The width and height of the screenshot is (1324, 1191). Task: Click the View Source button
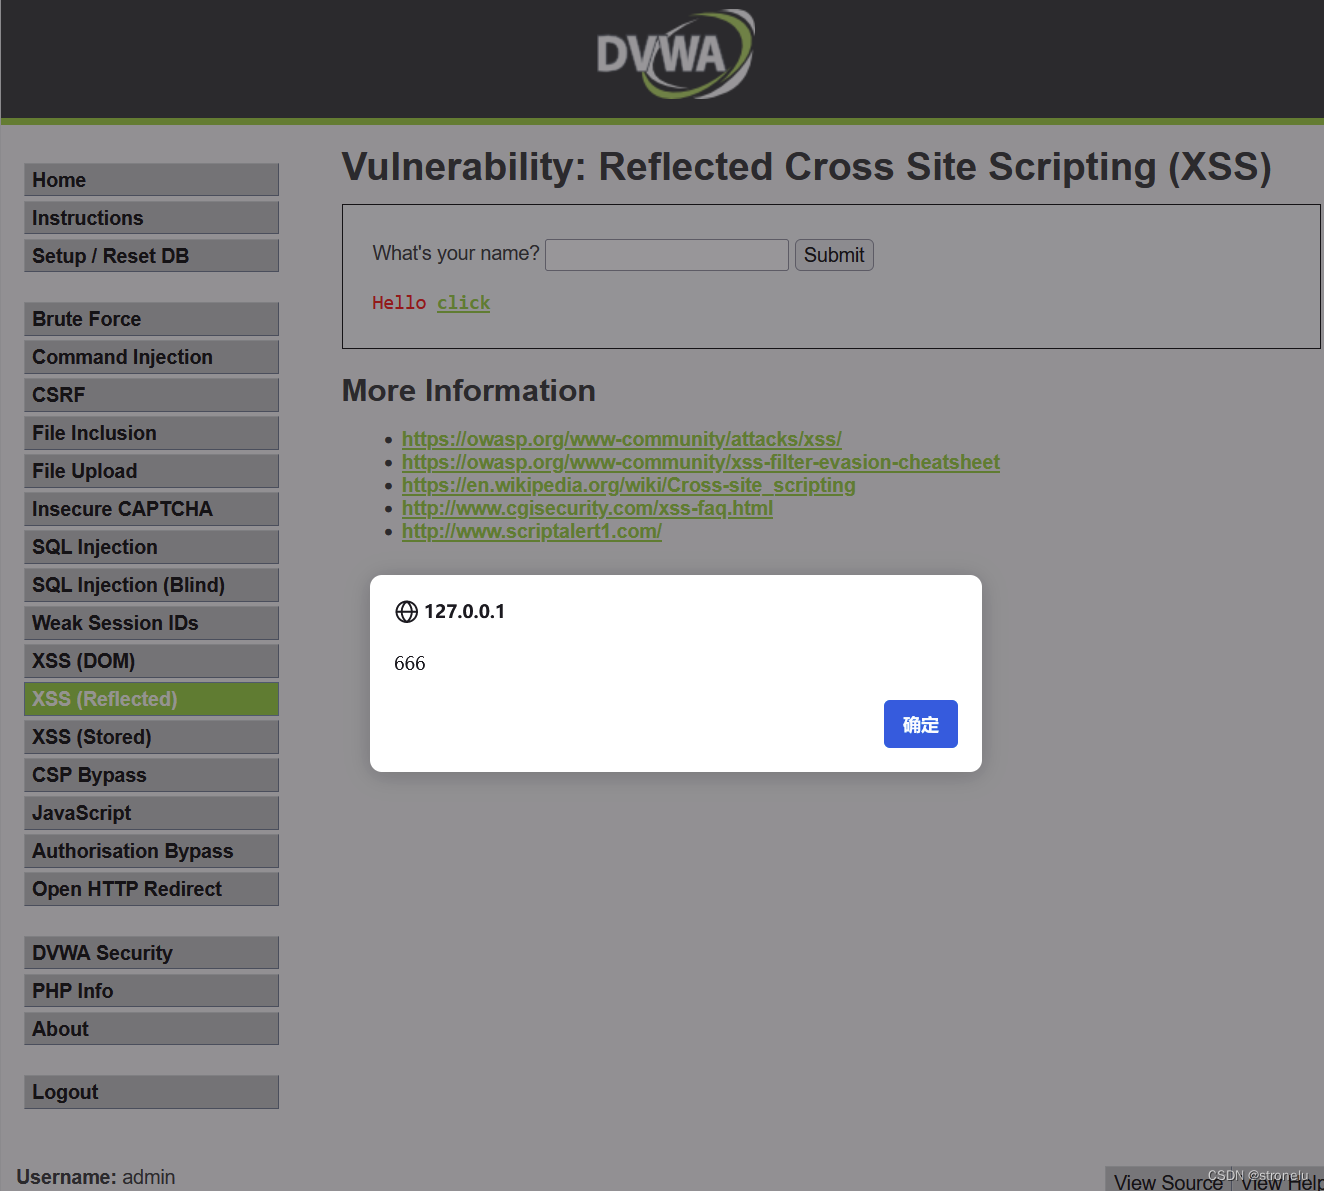tap(1168, 1181)
